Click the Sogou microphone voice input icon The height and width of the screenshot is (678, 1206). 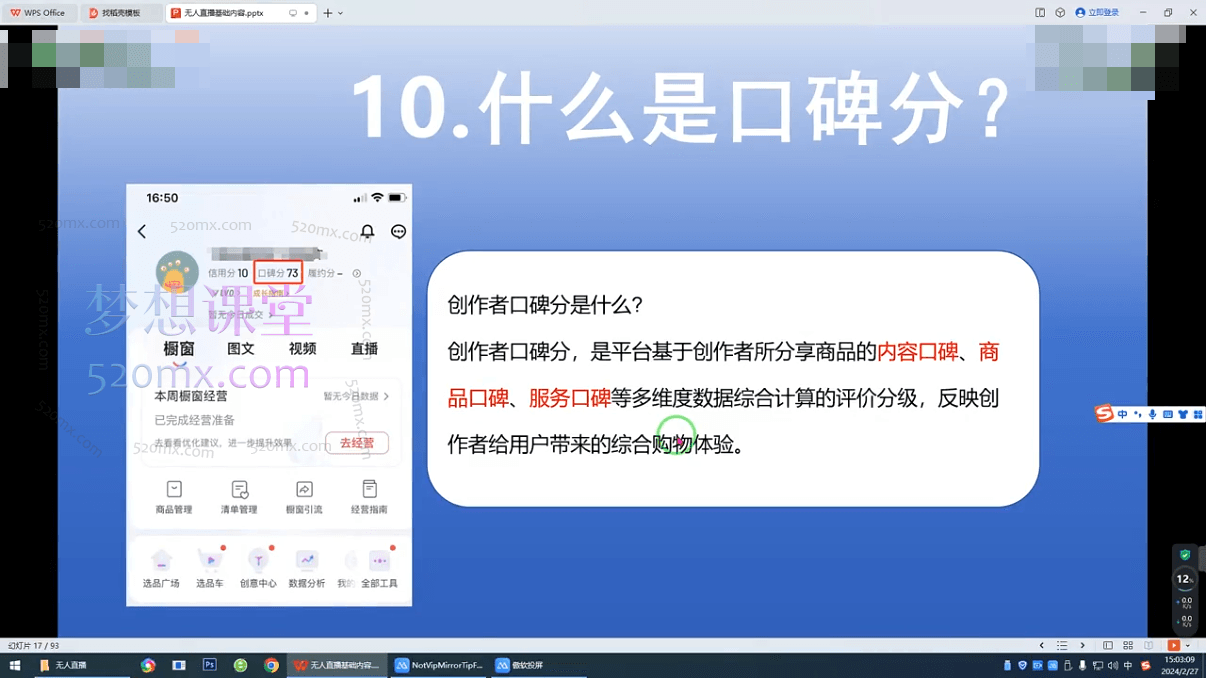click(1153, 413)
